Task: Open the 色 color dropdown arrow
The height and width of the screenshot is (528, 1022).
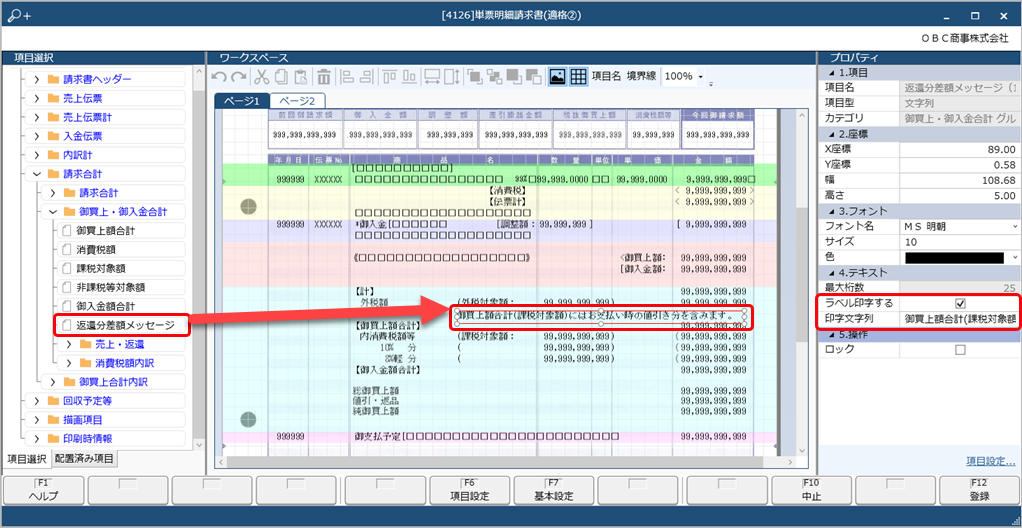Action: tap(1015, 257)
